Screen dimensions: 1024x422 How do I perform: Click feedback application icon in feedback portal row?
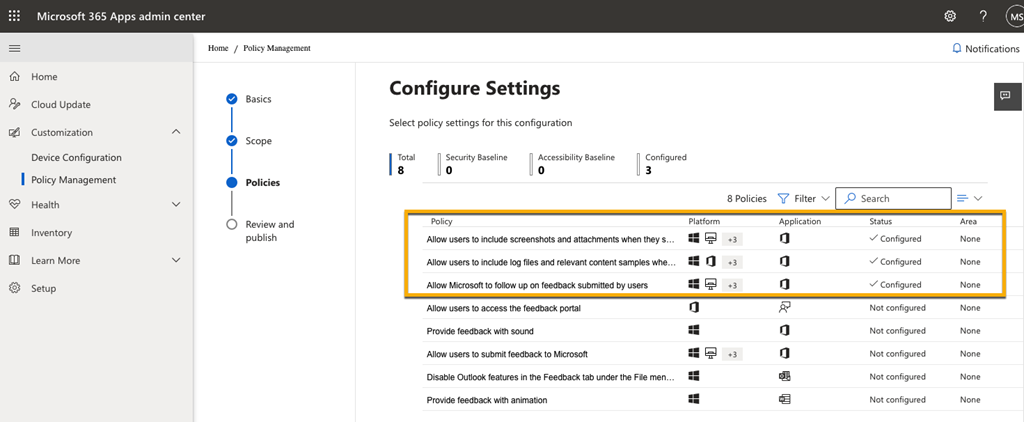point(785,308)
